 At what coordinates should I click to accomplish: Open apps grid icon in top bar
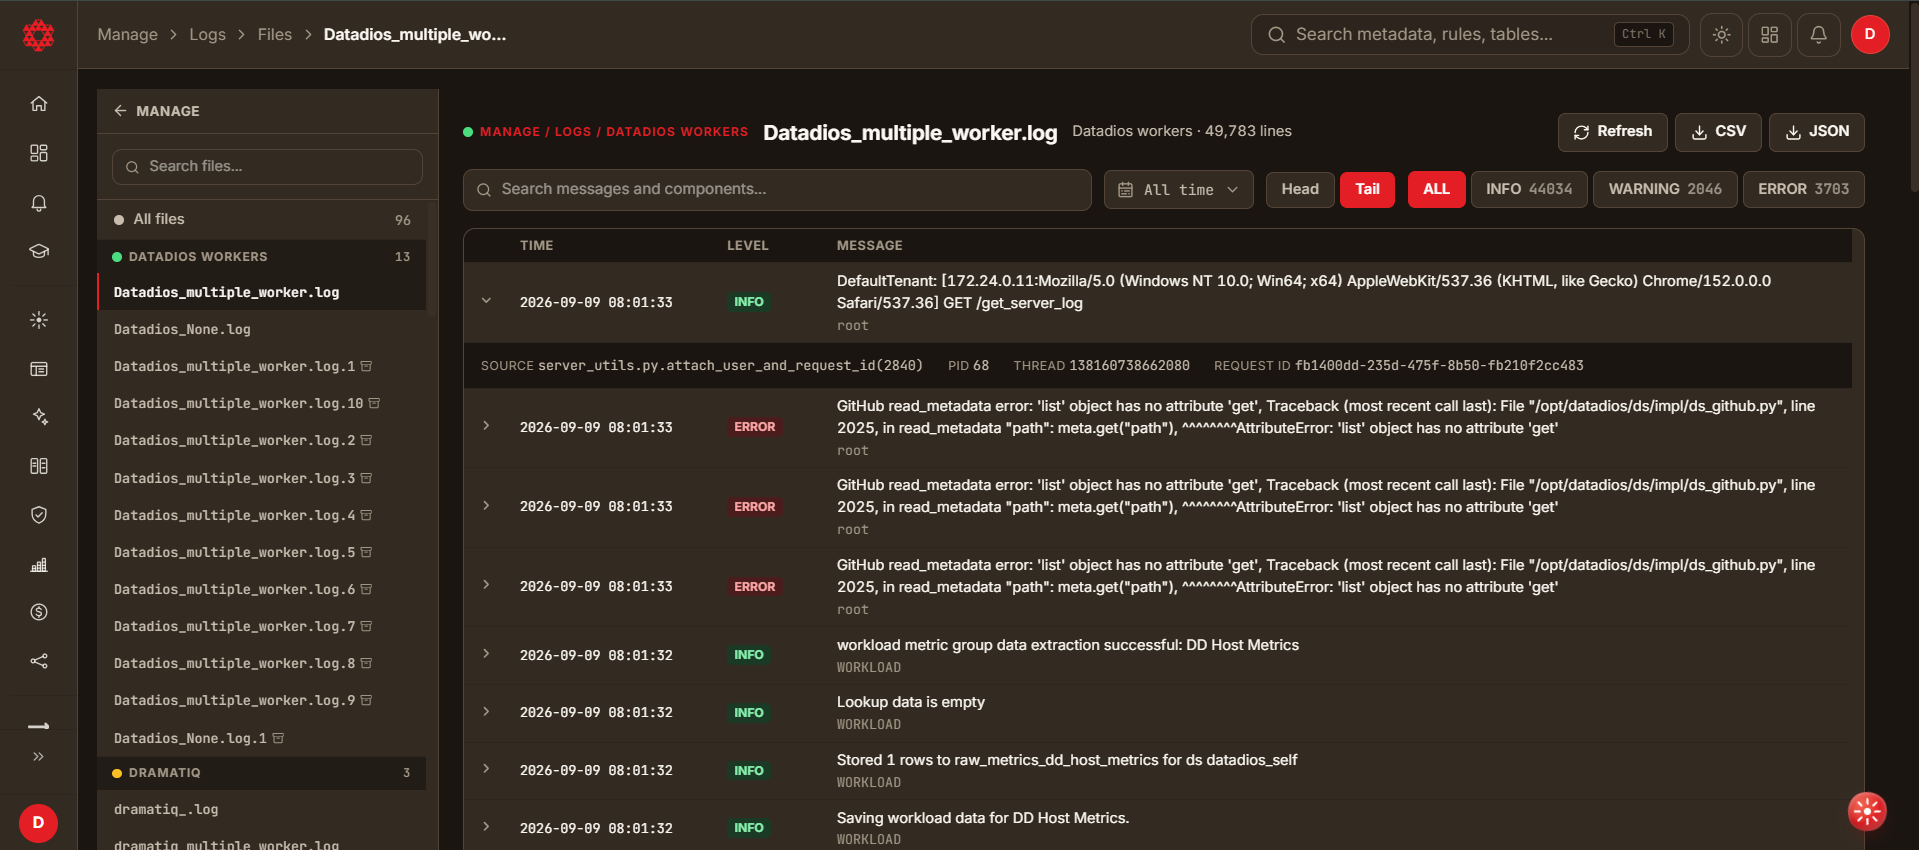1769,35
